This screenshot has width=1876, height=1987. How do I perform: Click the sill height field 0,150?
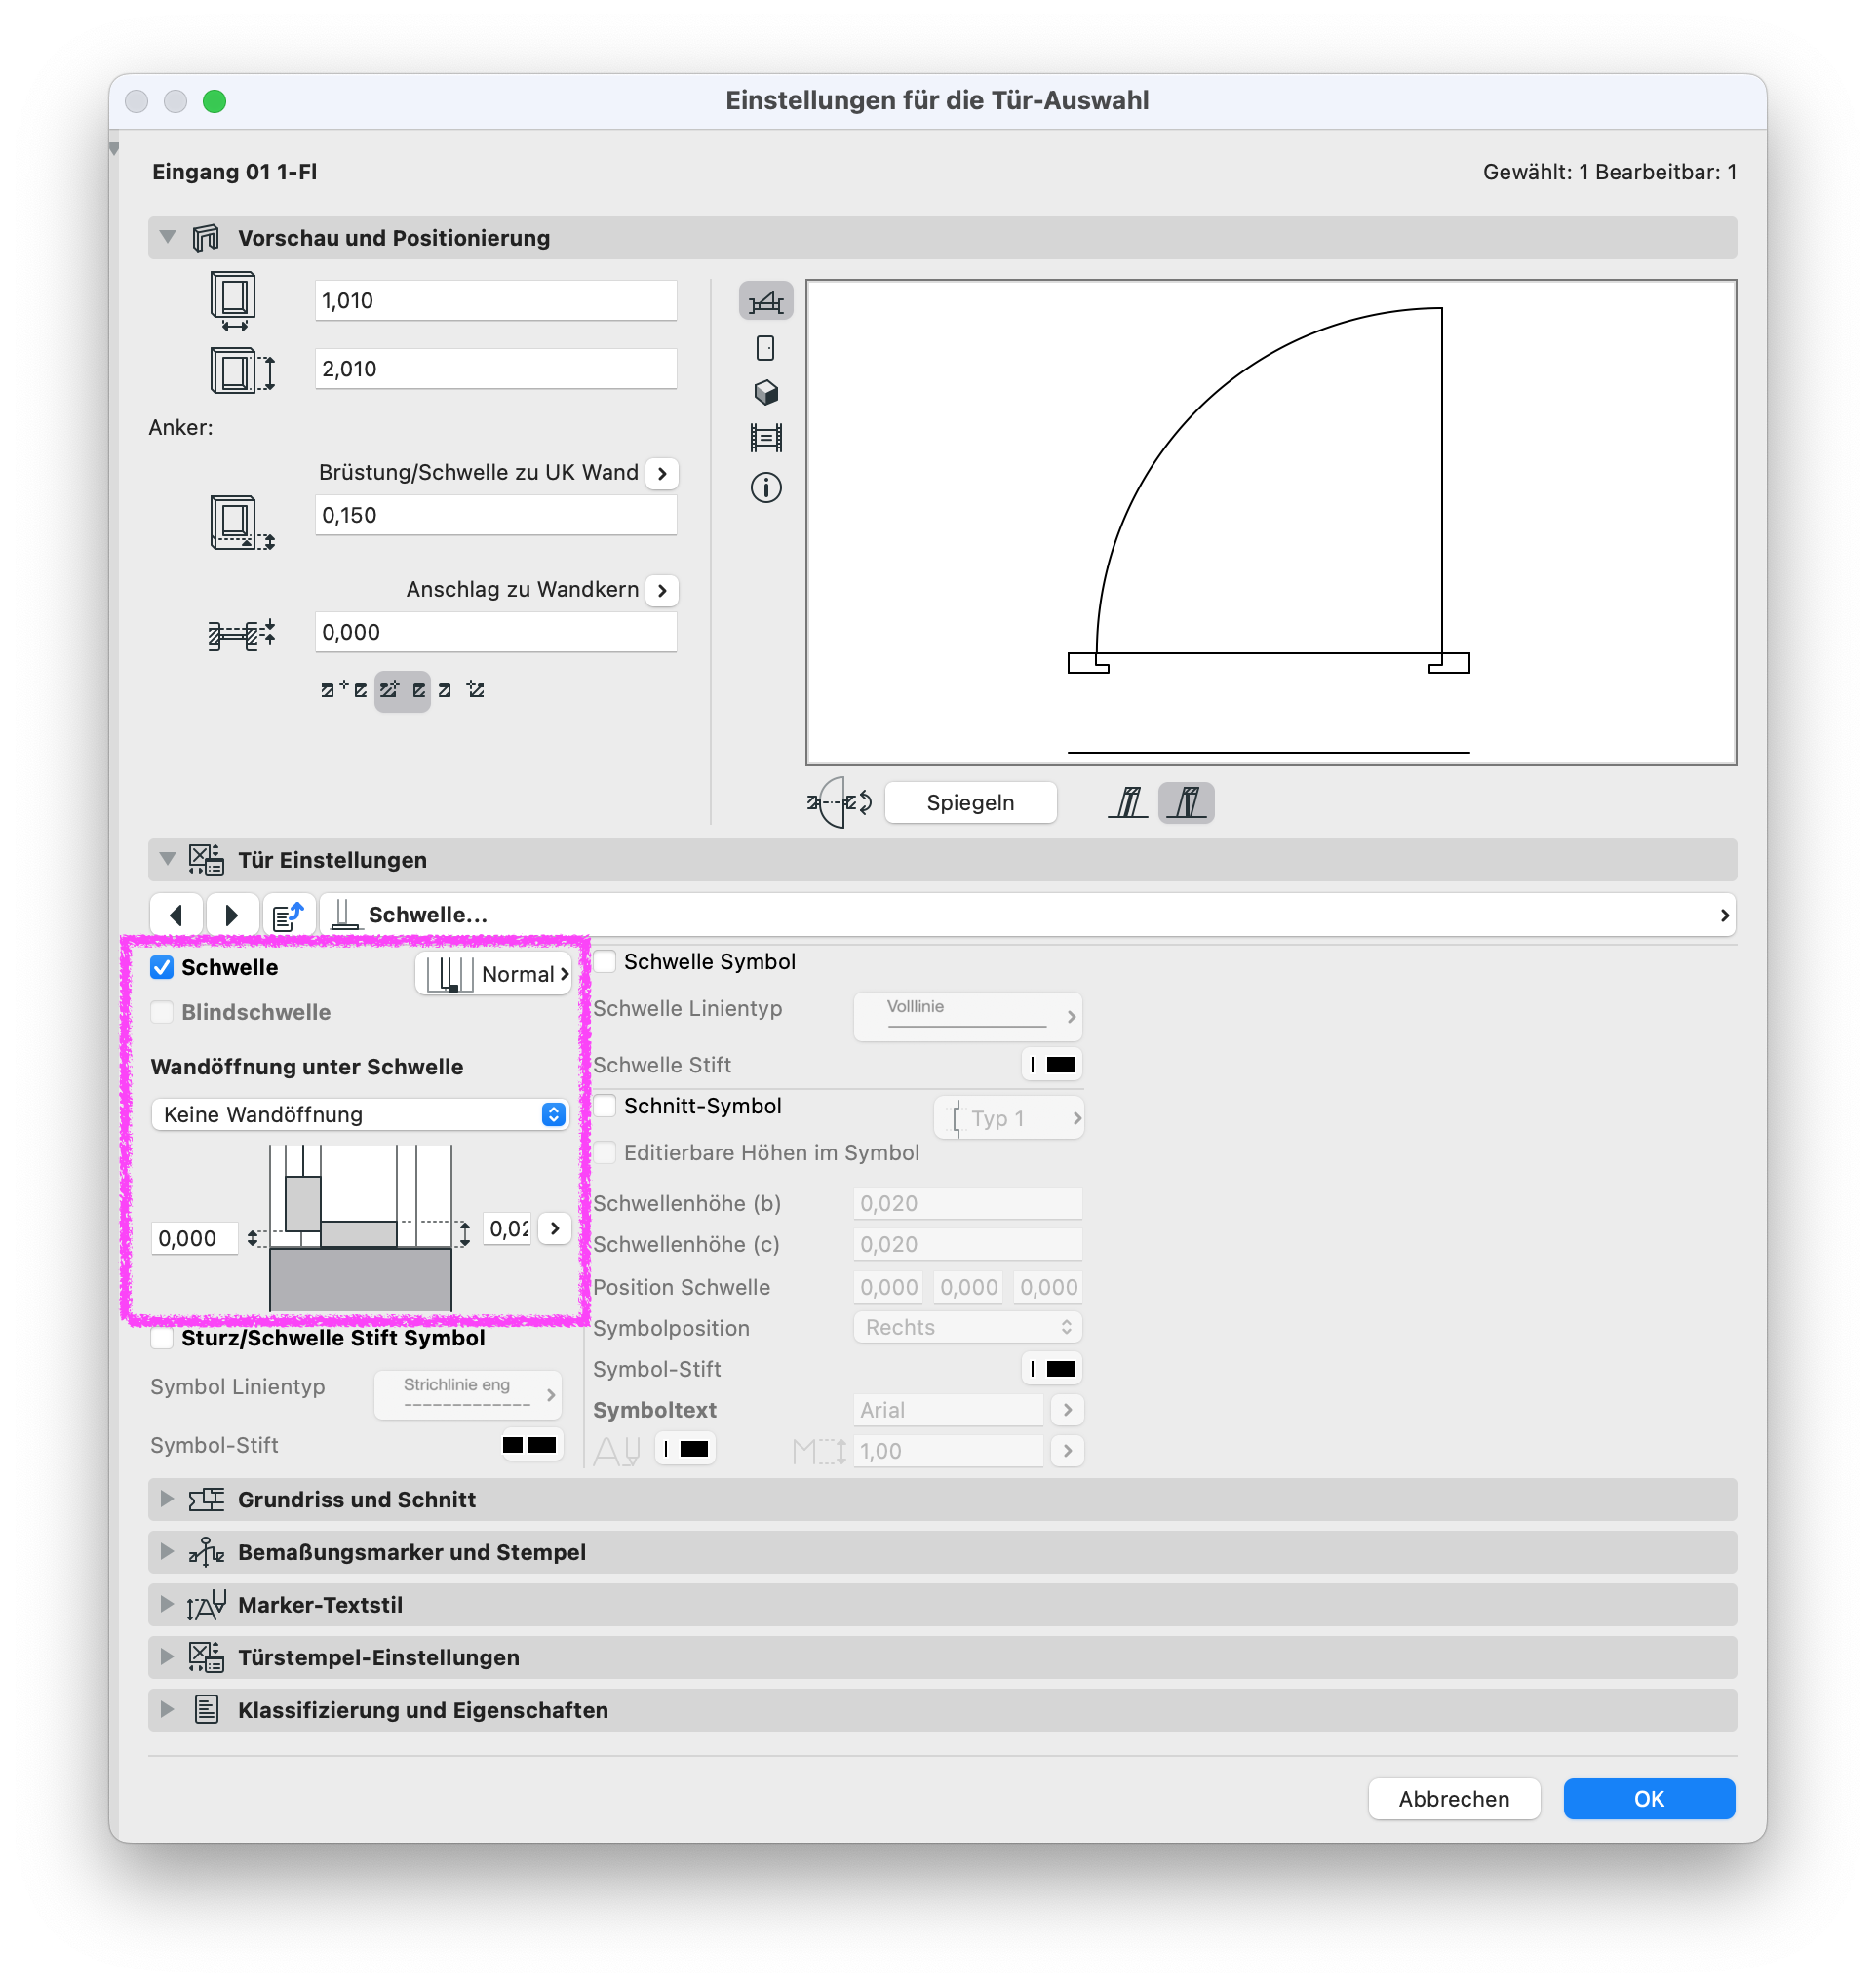pyautogui.click(x=496, y=516)
